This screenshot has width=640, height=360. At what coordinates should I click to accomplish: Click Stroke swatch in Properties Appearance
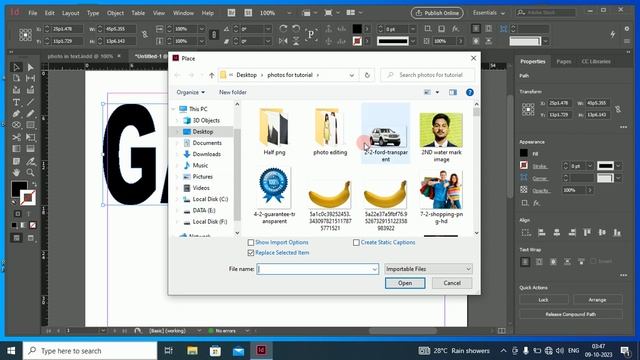tap(524, 166)
